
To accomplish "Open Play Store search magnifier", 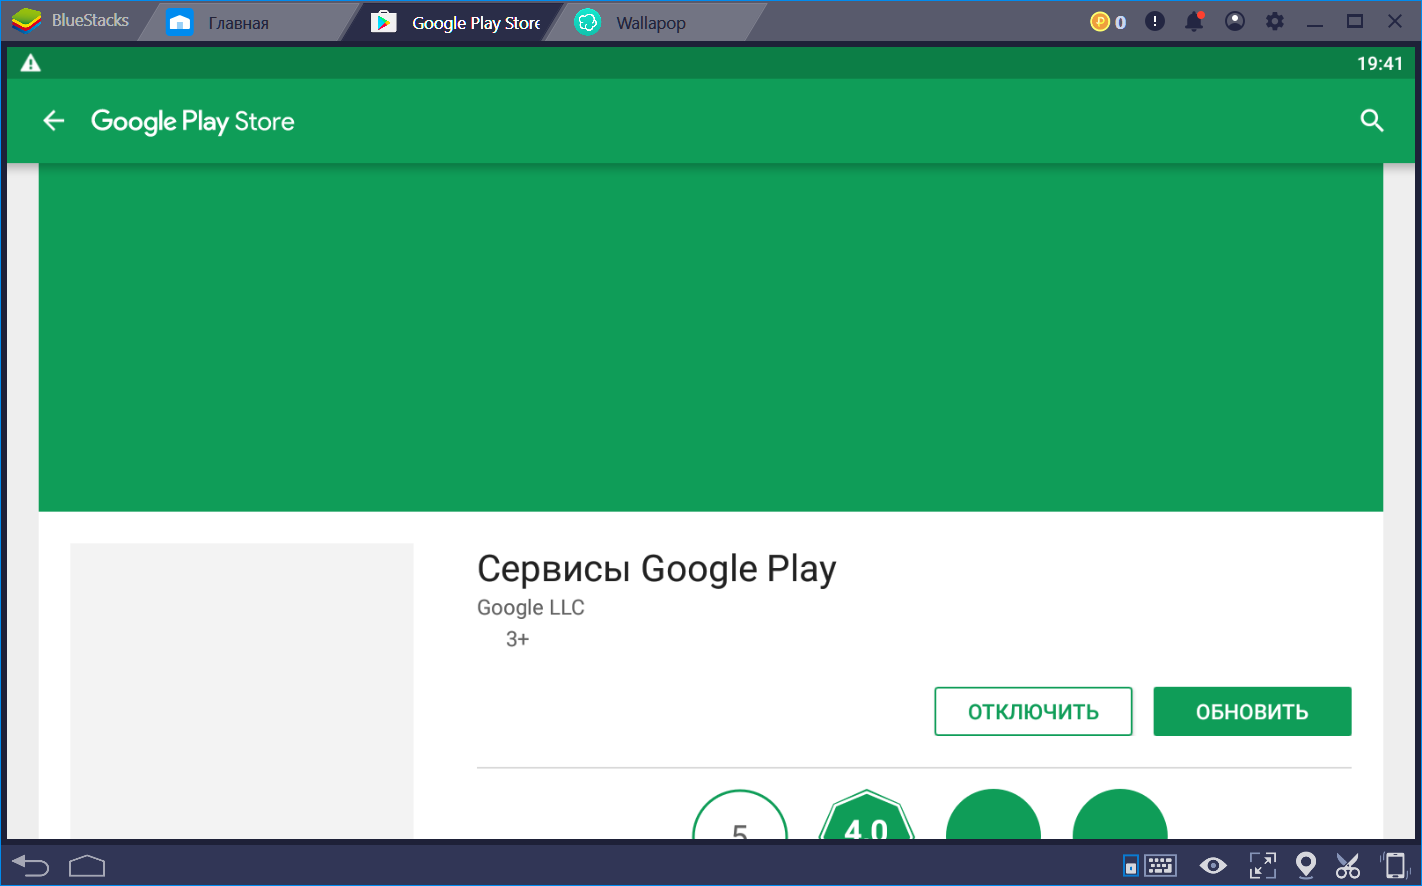I will click(1372, 121).
